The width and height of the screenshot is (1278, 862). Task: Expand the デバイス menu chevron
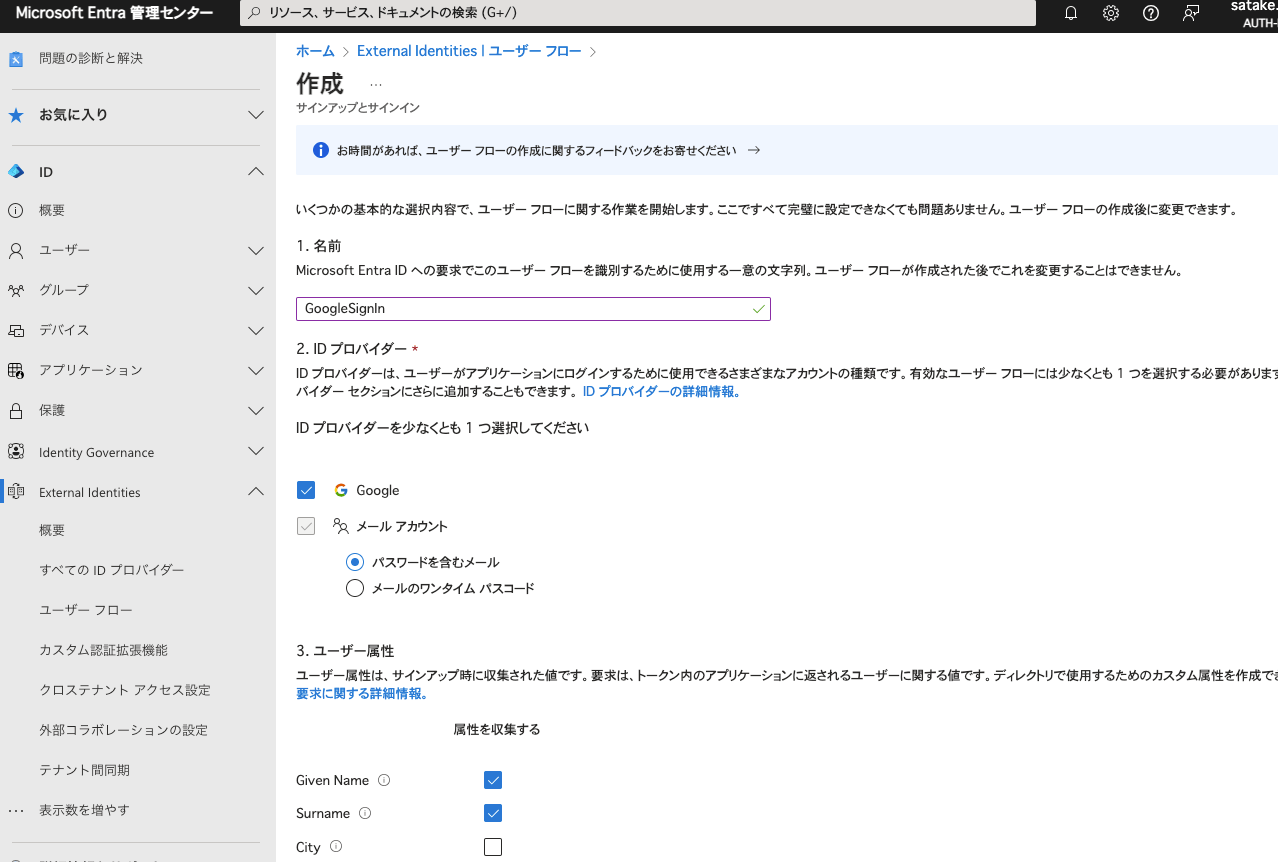pos(256,330)
